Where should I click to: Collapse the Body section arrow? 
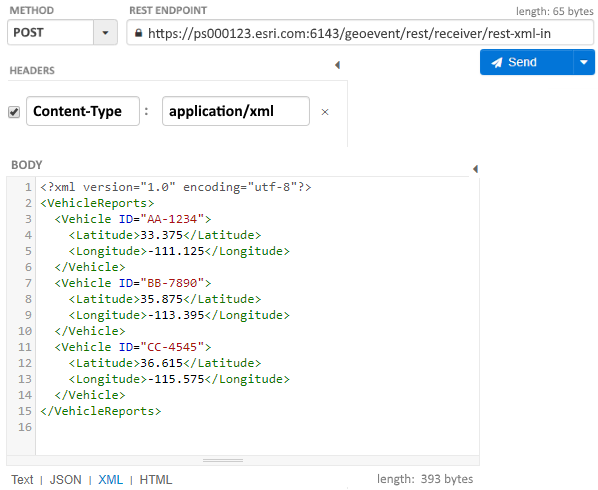[x=475, y=169]
